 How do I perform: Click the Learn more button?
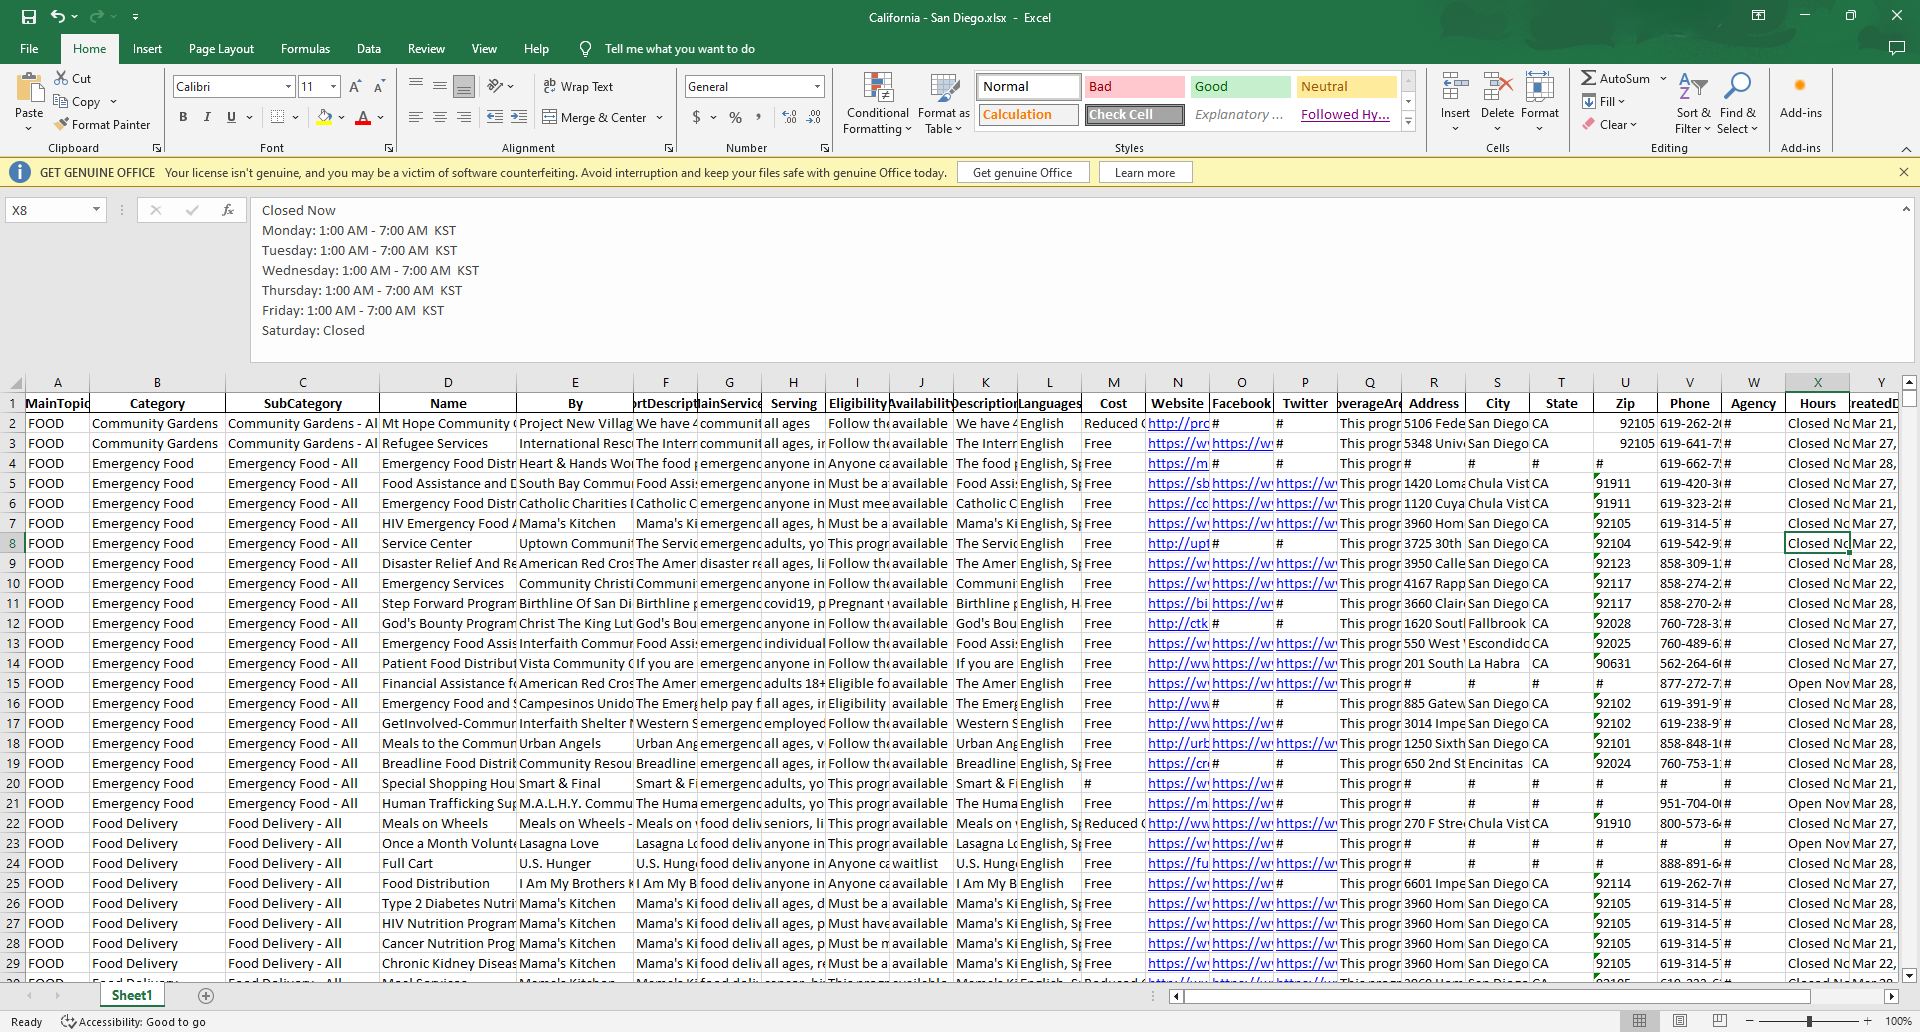(x=1144, y=173)
